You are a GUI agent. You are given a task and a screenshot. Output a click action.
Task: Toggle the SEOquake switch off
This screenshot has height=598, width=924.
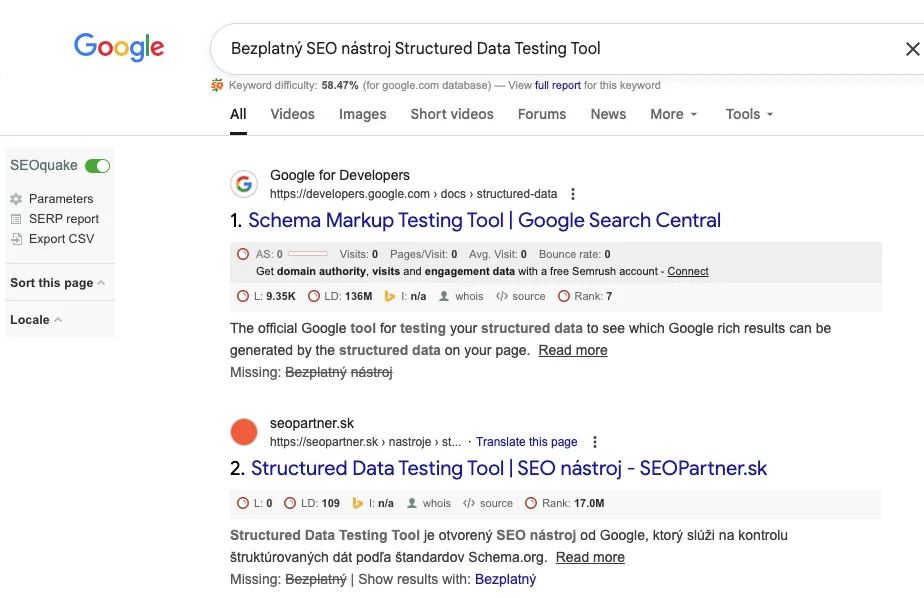[97, 166]
